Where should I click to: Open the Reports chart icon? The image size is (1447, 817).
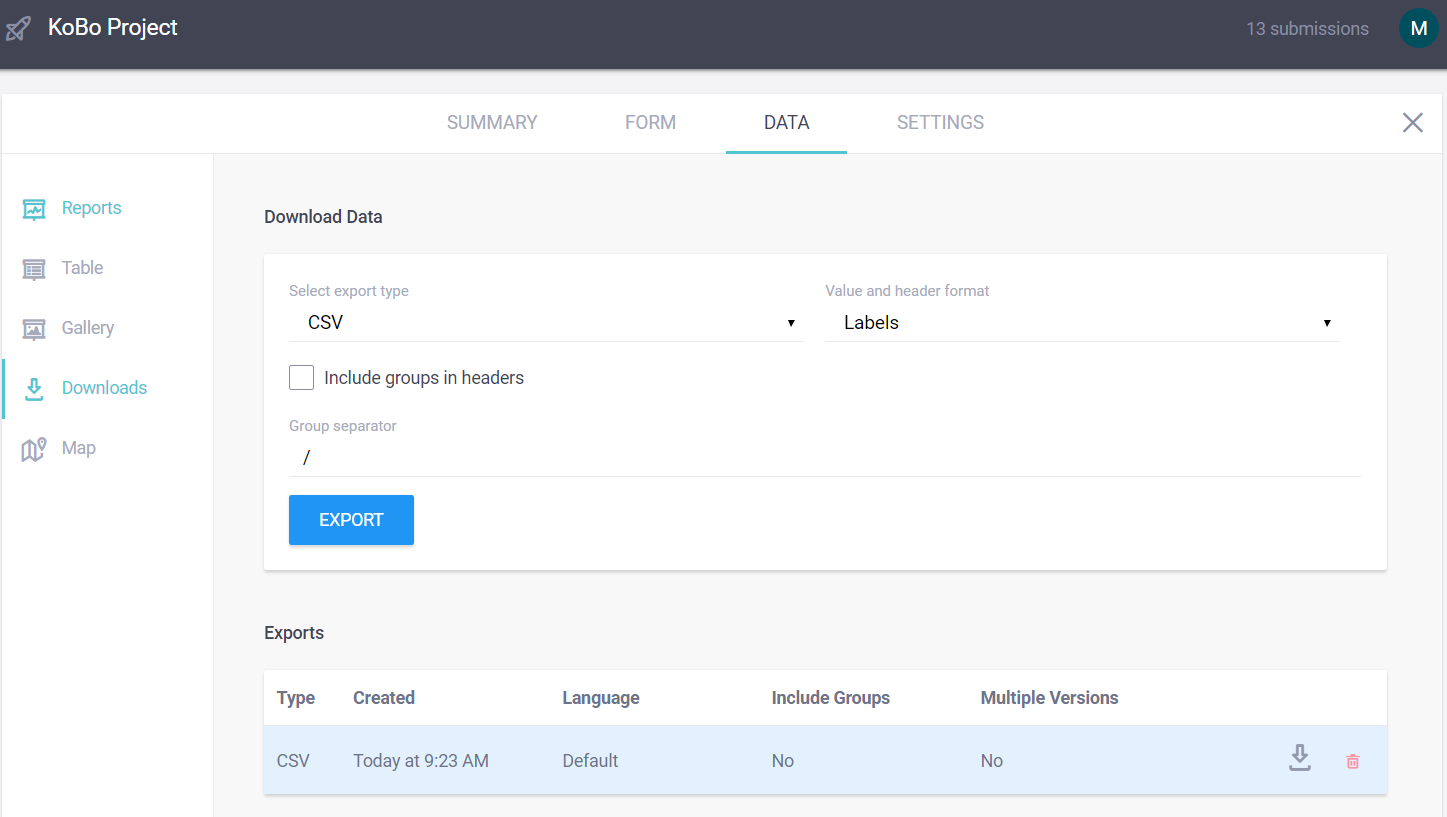34,208
